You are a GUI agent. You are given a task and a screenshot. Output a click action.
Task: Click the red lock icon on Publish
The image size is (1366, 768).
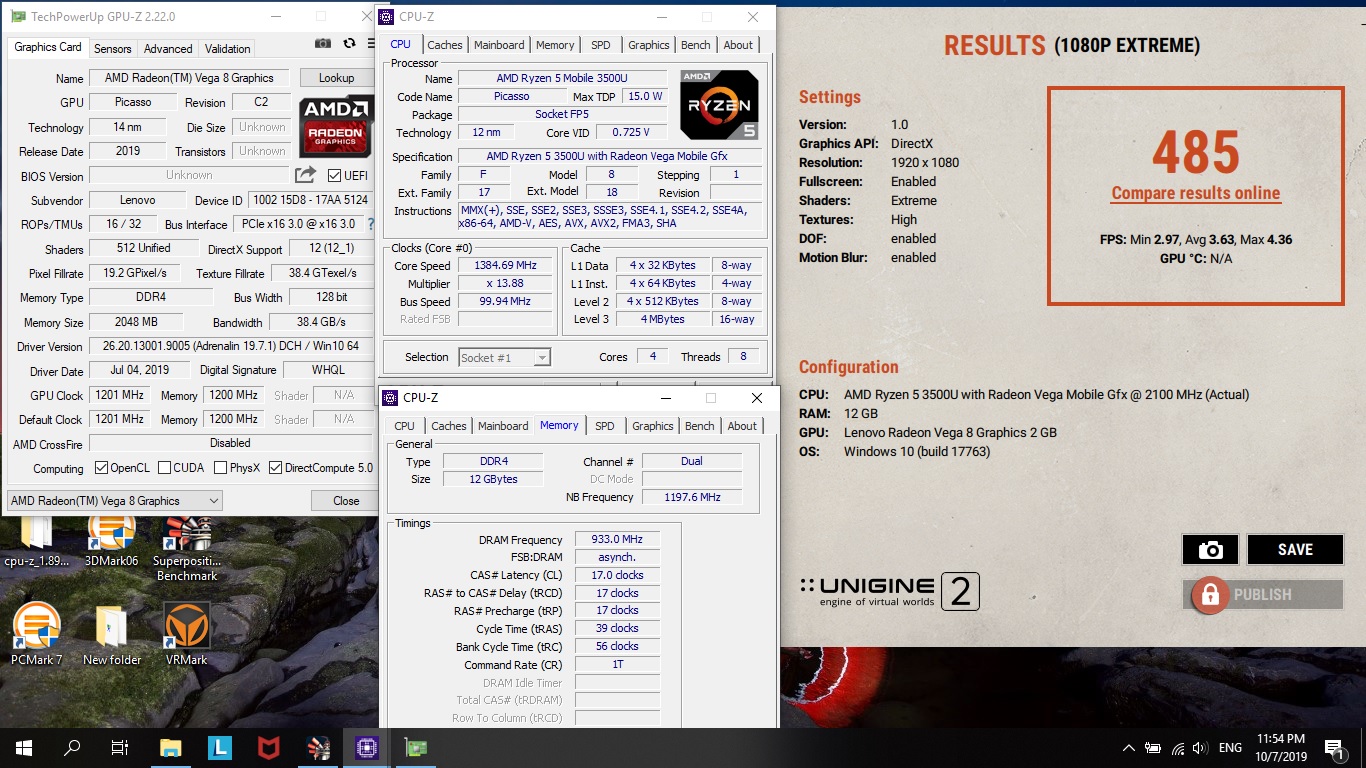[1209, 595]
